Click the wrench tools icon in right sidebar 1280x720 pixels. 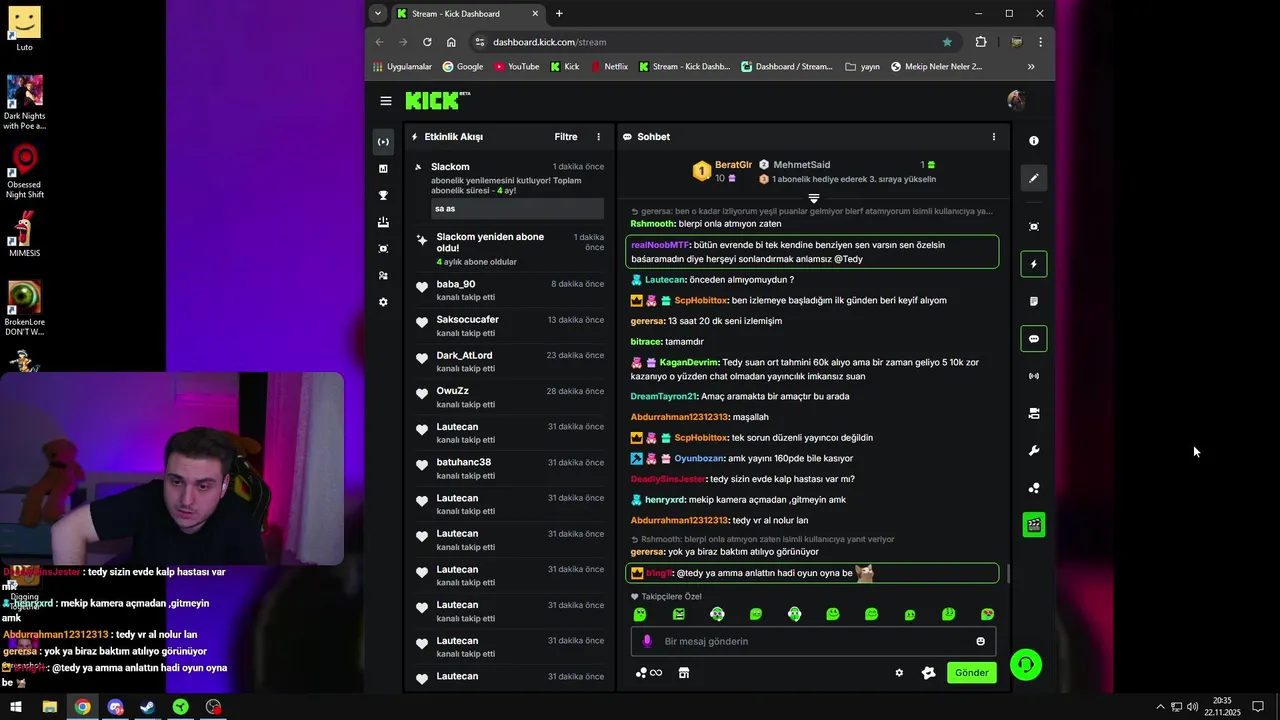pyautogui.click(x=1034, y=451)
